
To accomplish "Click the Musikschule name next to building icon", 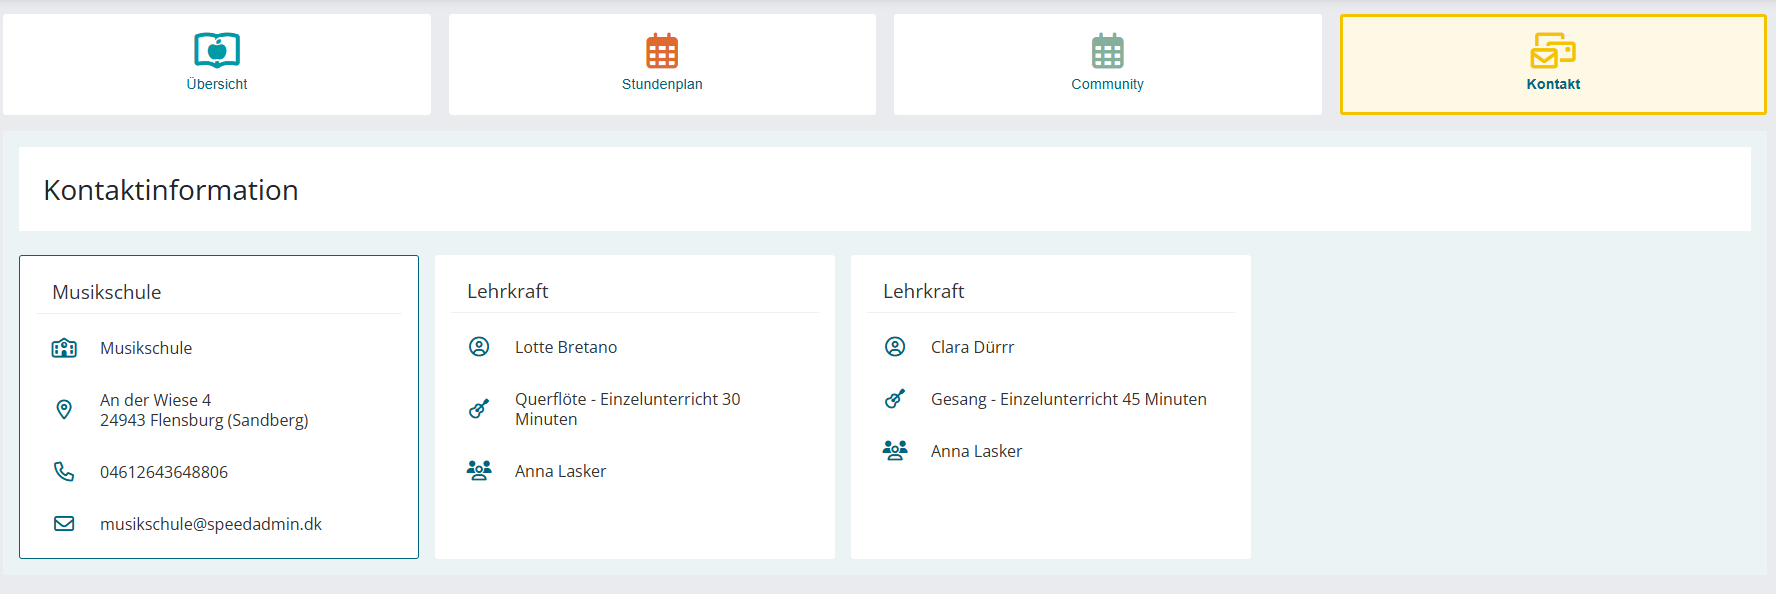I will click(146, 348).
